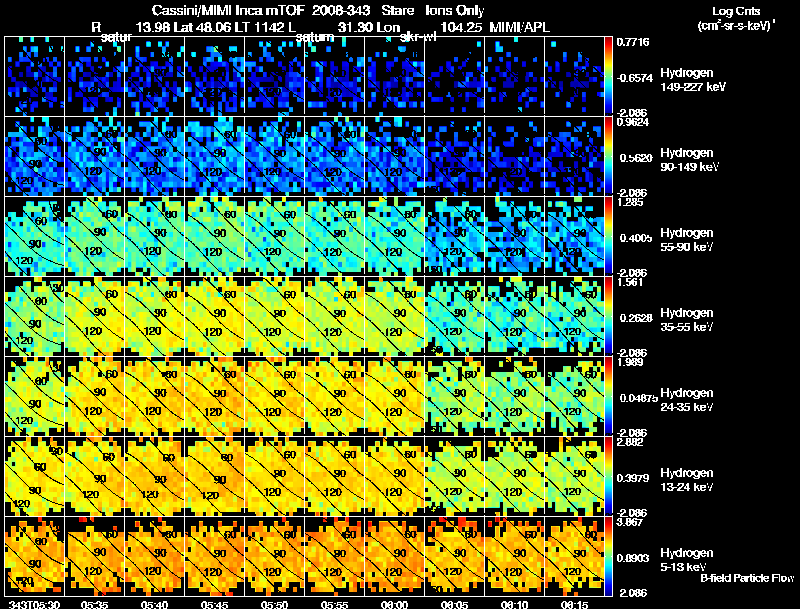Screen dimensions: 800x609
Task: Click the color bar value 0.2628
Action: click(636, 318)
